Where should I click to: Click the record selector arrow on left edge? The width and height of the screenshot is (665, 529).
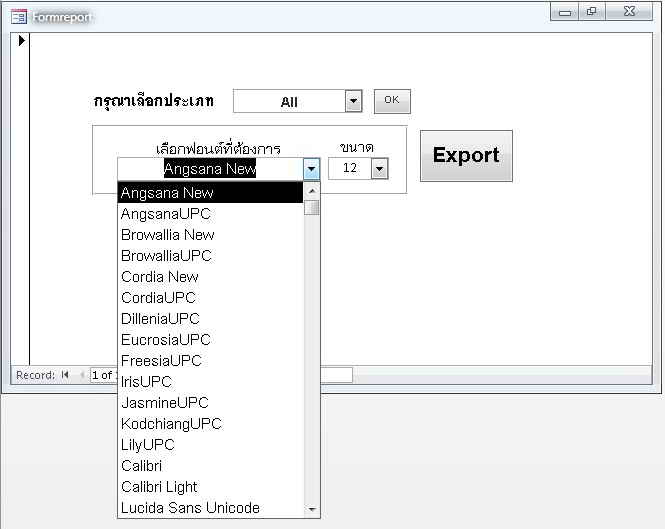[x=22, y=41]
